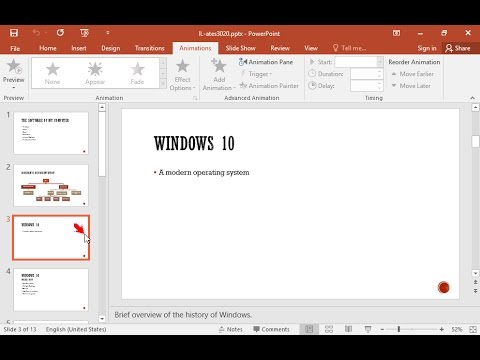
Task: Expand the animation gallery More arrow
Action: coord(163,84)
